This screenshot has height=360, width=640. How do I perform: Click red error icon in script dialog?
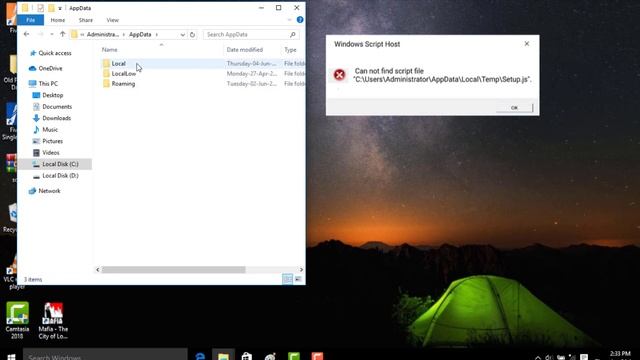pos(339,75)
